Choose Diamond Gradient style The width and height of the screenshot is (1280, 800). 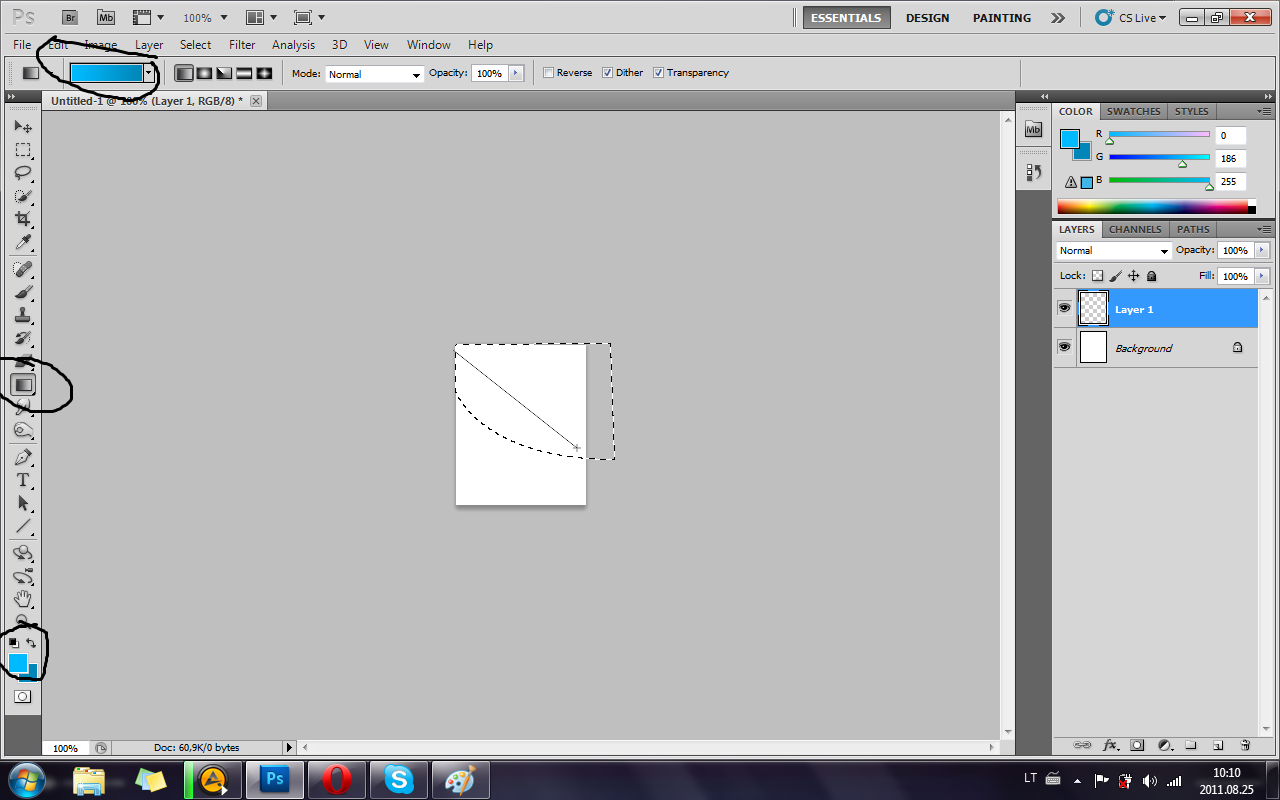[264, 73]
